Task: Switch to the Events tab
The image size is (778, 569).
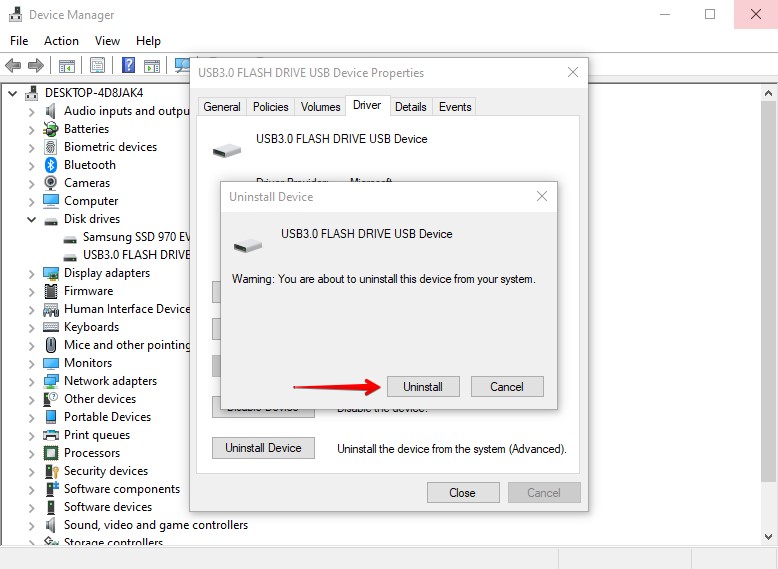Action: (455, 107)
